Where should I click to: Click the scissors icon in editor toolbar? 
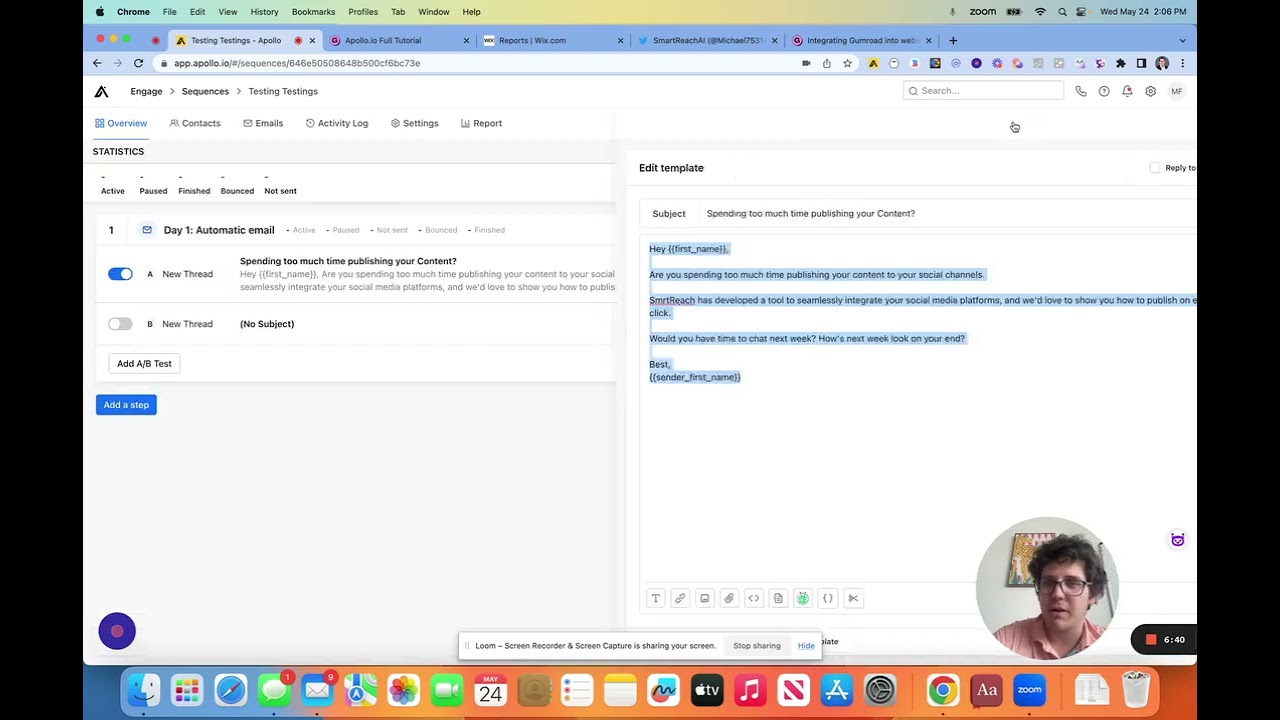click(x=853, y=598)
